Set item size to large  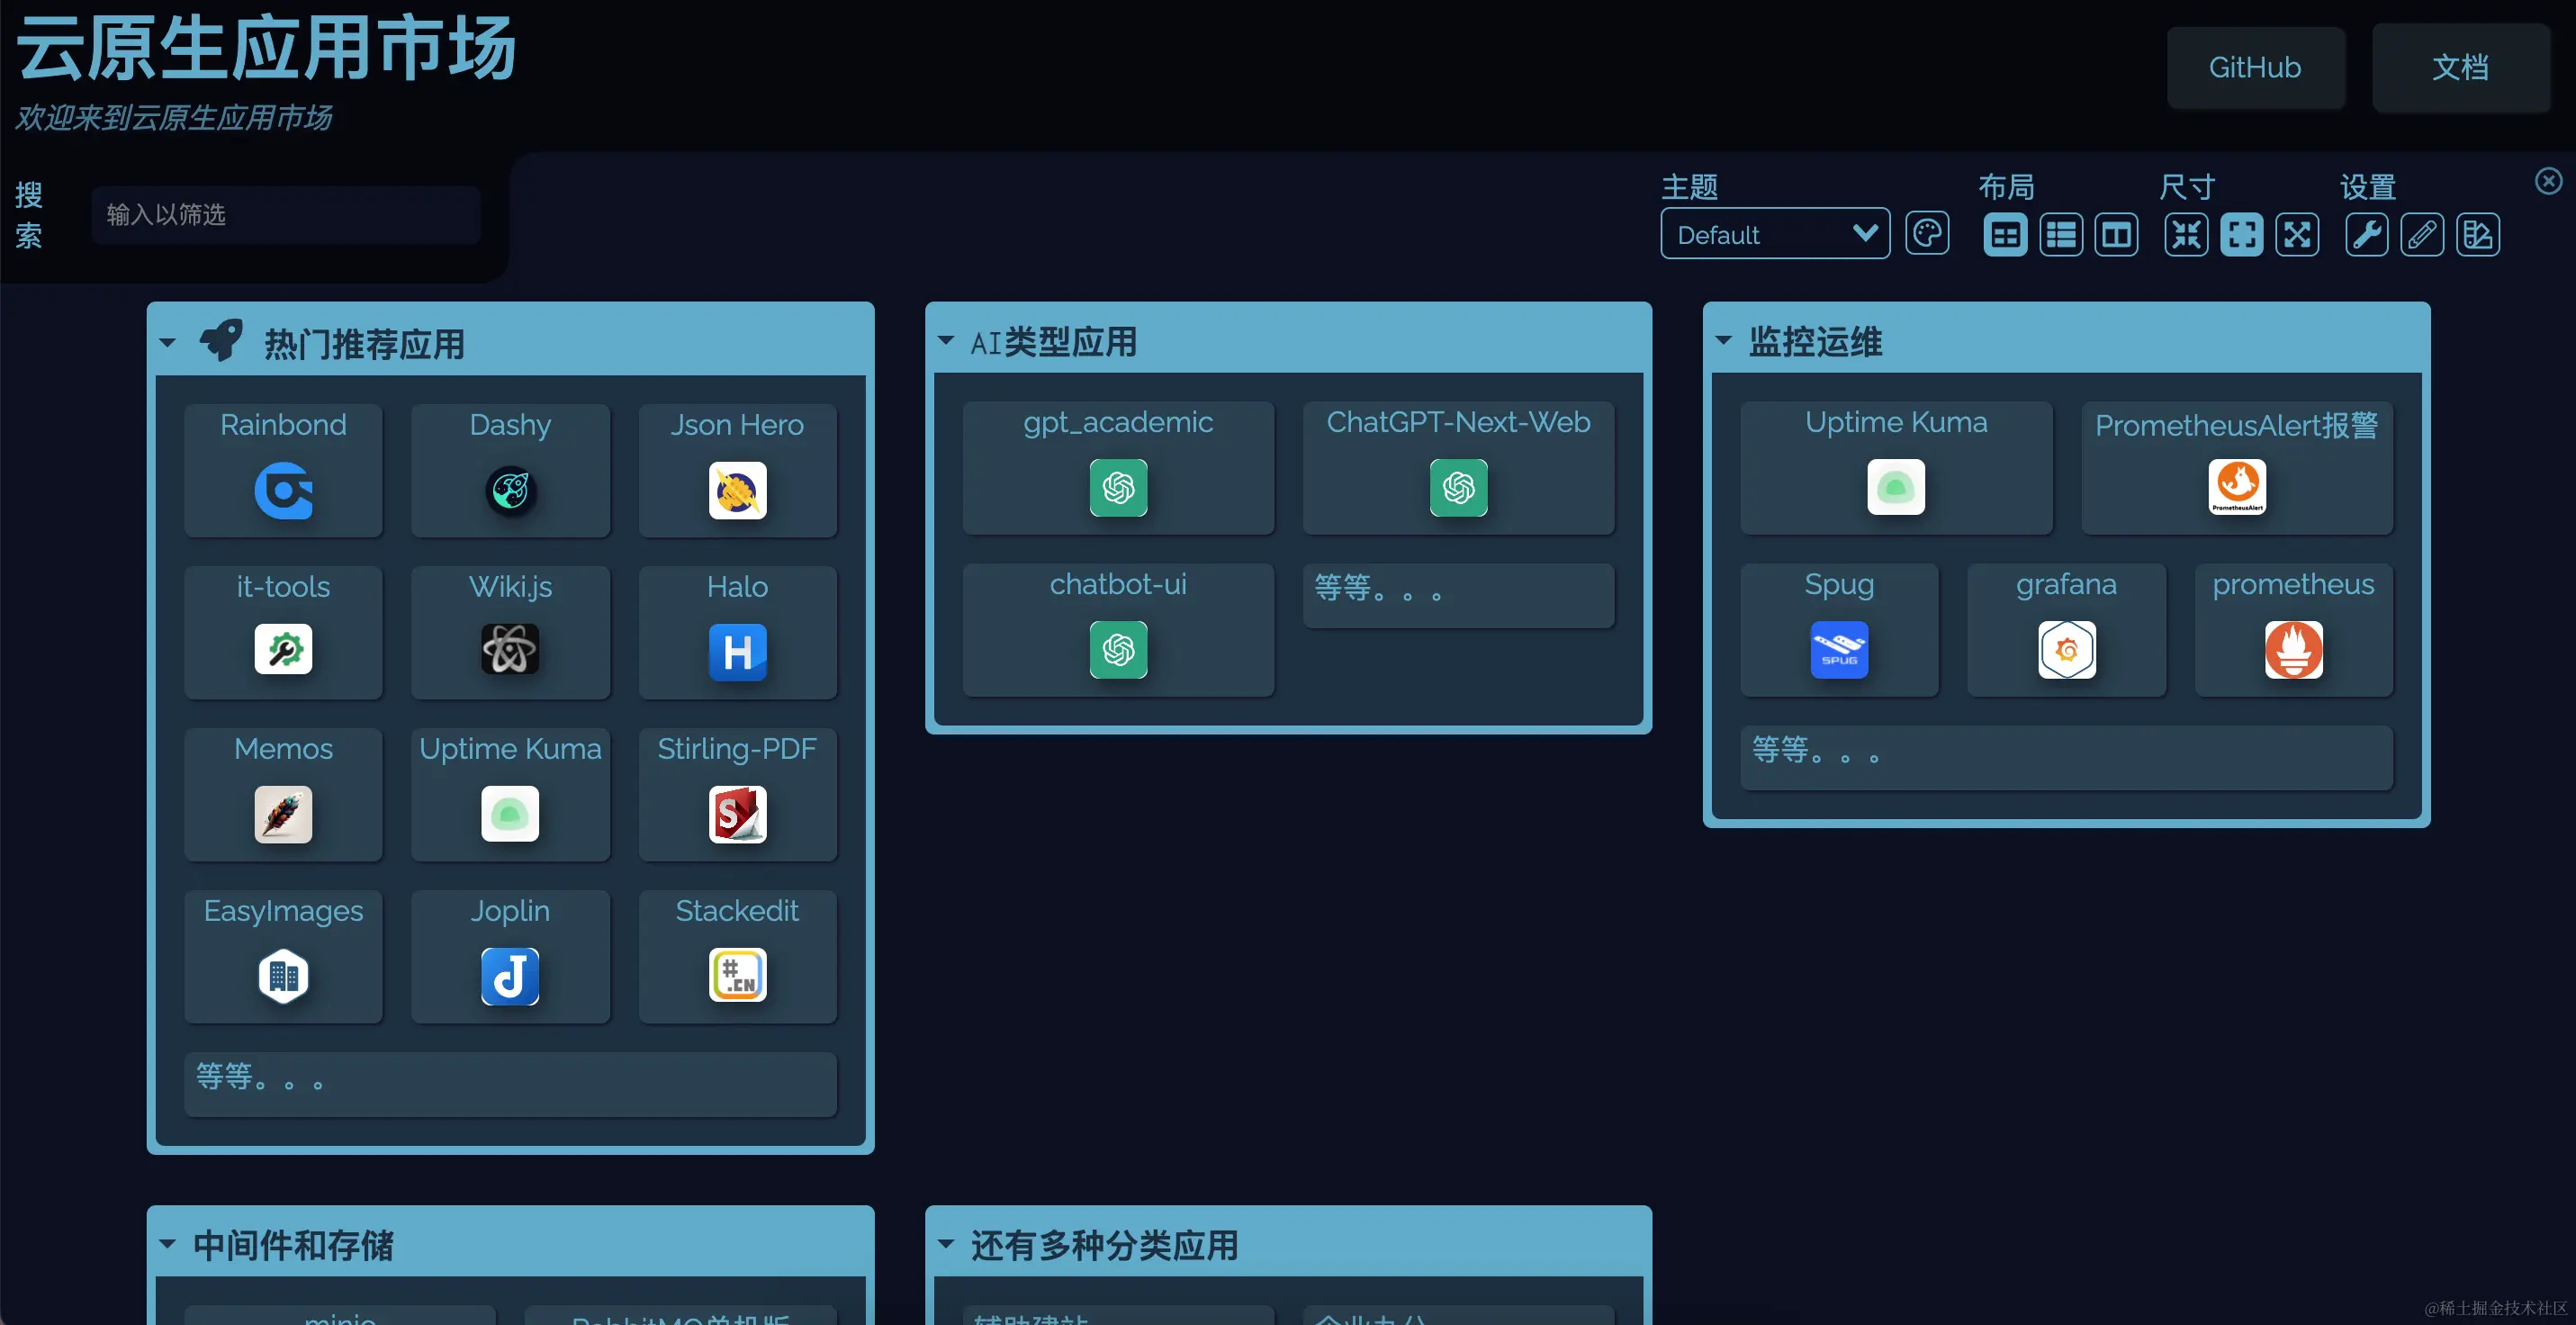coord(2297,235)
